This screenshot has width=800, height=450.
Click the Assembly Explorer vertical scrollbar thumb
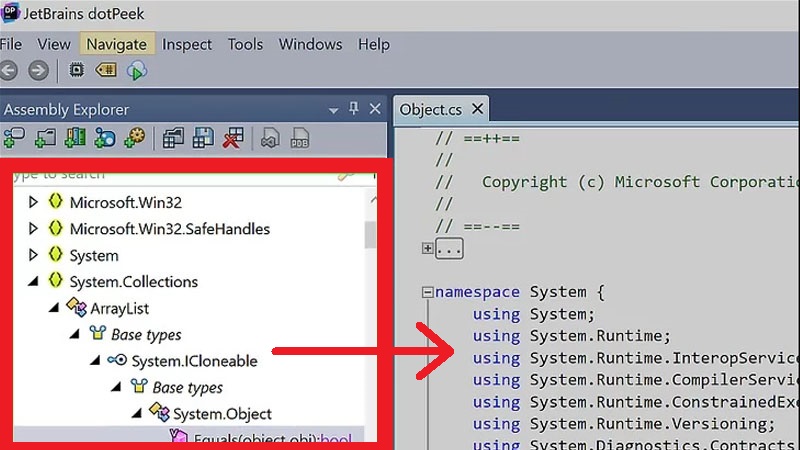pos(370,235)
